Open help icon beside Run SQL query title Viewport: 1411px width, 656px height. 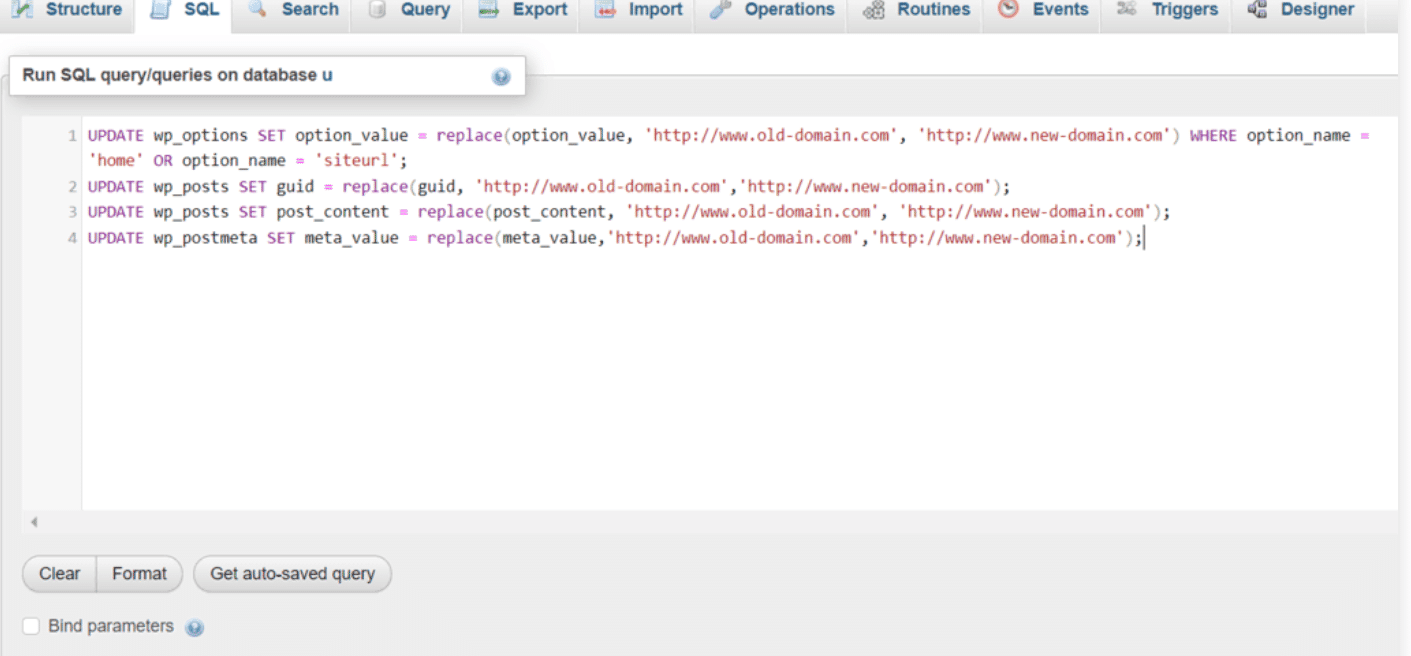(x=501, y=77)
